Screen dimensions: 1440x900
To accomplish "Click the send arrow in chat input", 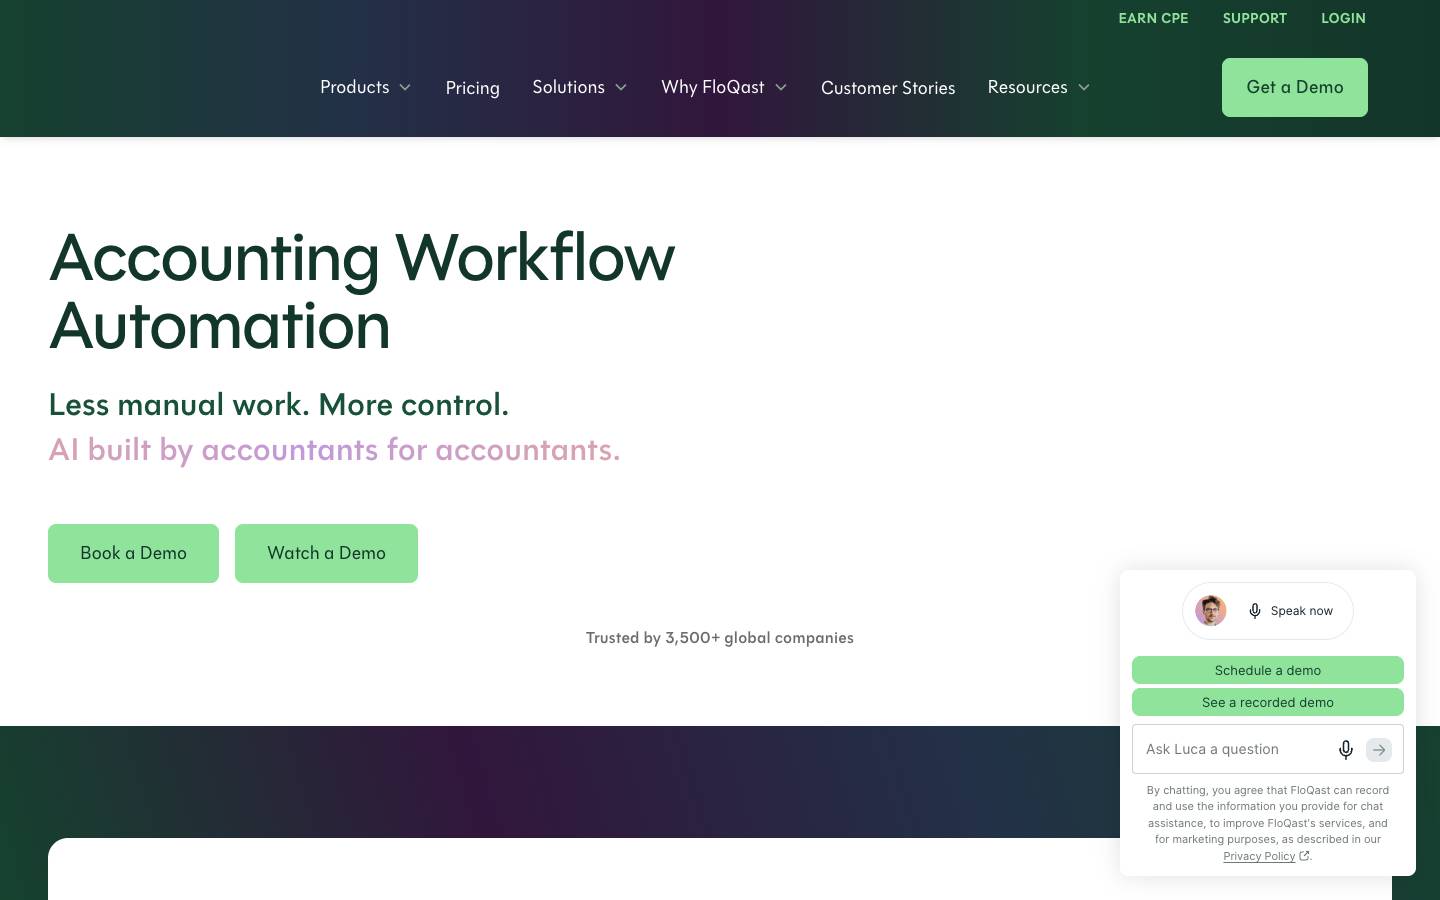I will (x=1379, y=750).
